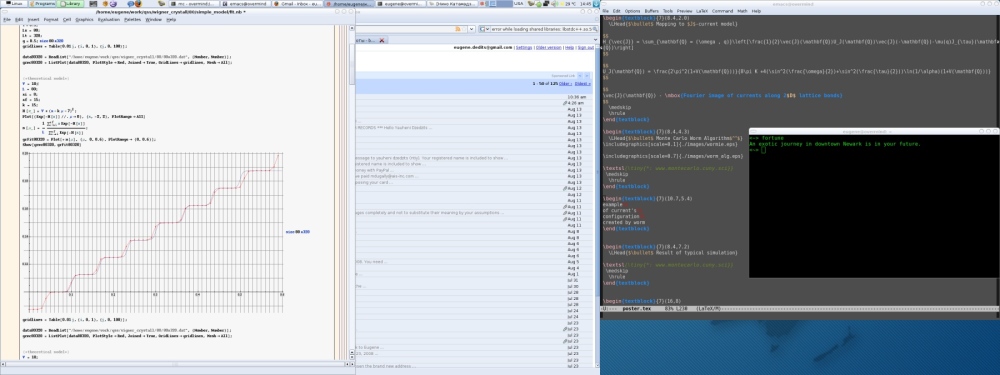Open the Cell menu in Mathematica notebook
The width and height of the screenshot is (1000, 375).
[67, 20]
